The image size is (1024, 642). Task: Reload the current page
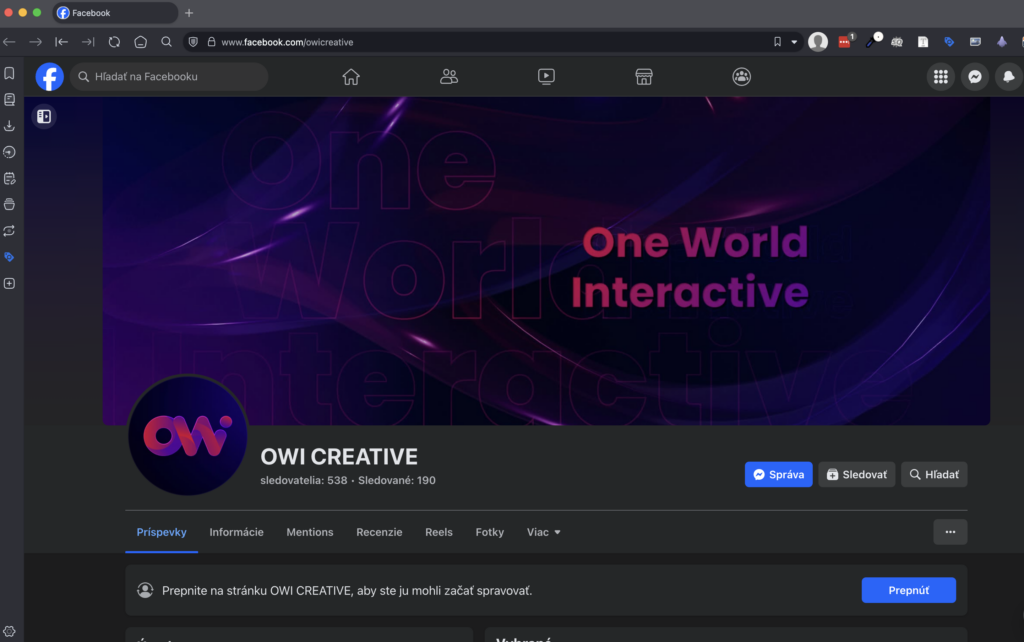(x=114, y=42)
